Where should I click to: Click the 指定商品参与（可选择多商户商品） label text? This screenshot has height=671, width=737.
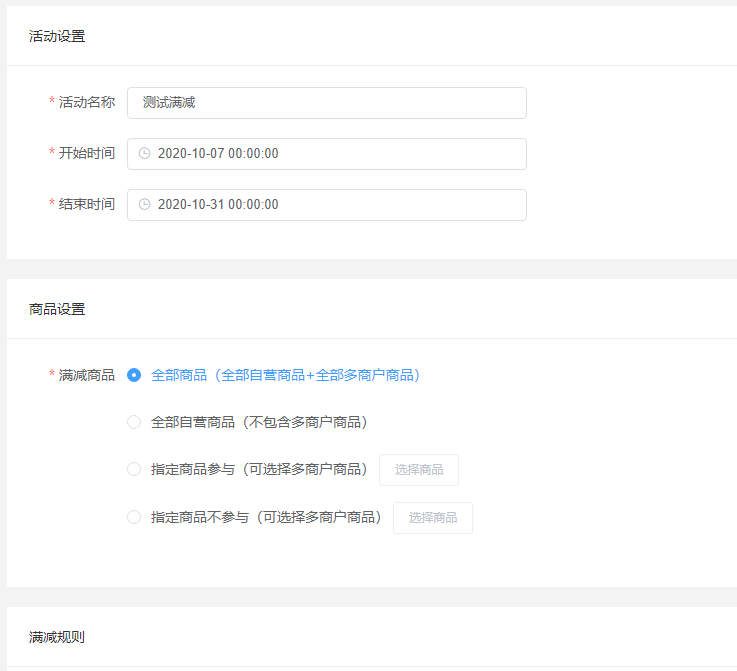[259, 469]
